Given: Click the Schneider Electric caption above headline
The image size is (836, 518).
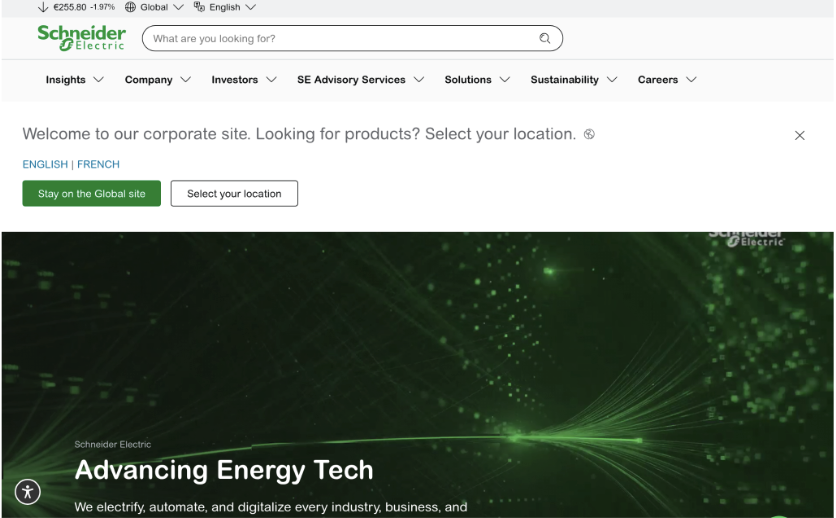Looking at the screenshot, I should pos(112,444).
